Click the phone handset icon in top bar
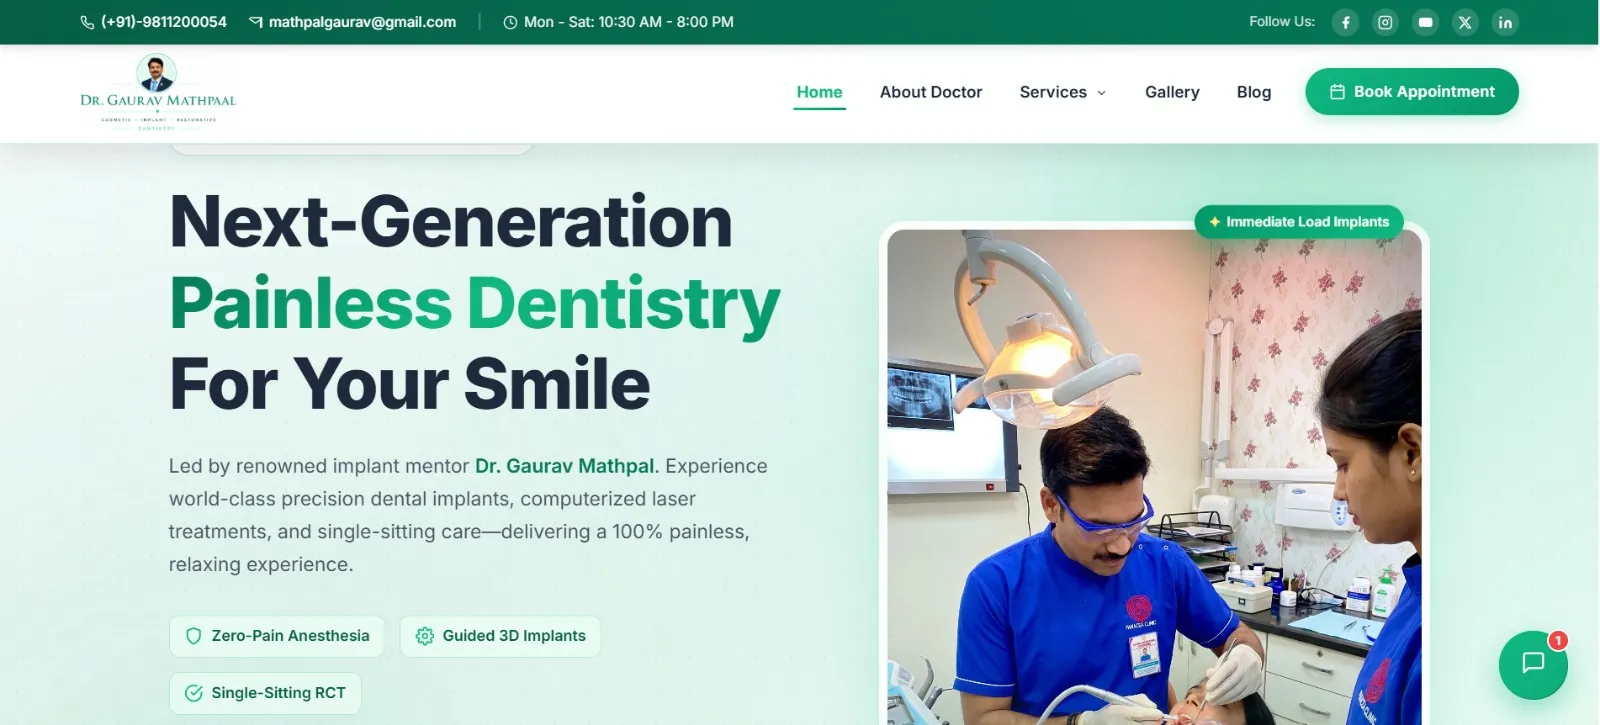The width and height of the screenshot is (1600, 725). pyautogui.click(x=87, y=22)
